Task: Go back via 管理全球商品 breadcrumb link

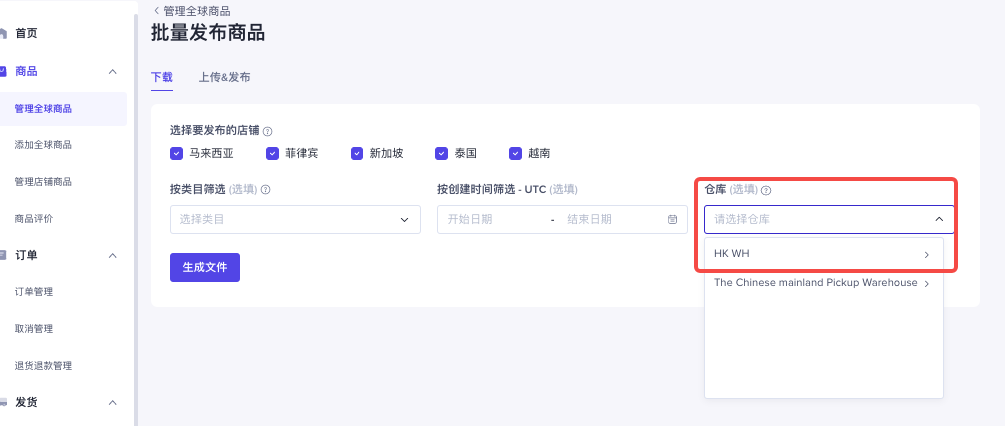Action: [x=192, y=11]
